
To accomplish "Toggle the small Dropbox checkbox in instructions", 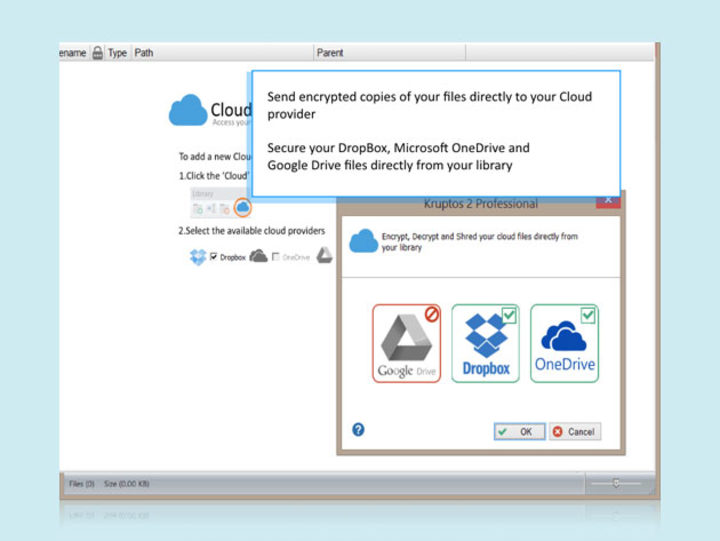I will pos(214,257).
